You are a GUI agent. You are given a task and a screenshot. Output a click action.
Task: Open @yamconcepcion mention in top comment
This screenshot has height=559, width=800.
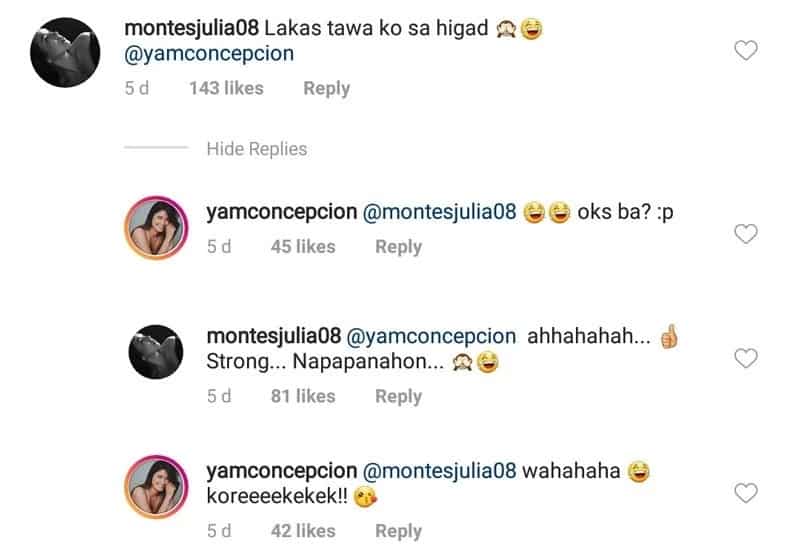pos(209,54)
